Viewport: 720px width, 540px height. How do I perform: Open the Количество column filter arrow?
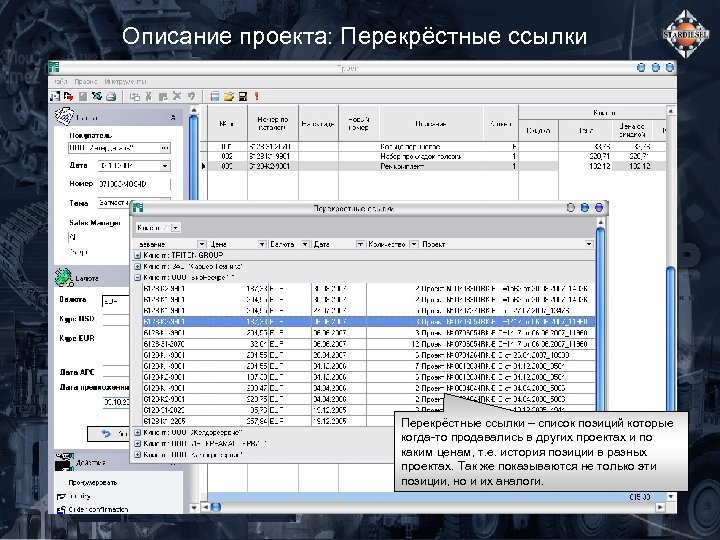[414, 244]
